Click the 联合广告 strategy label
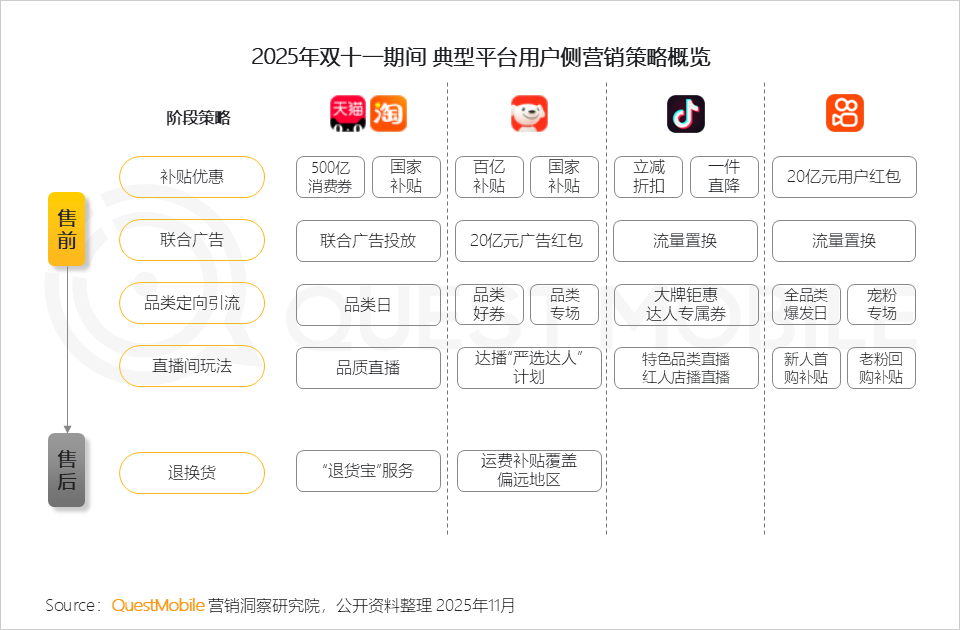Viewport: 960px width, 630px height. click(191, 240)
